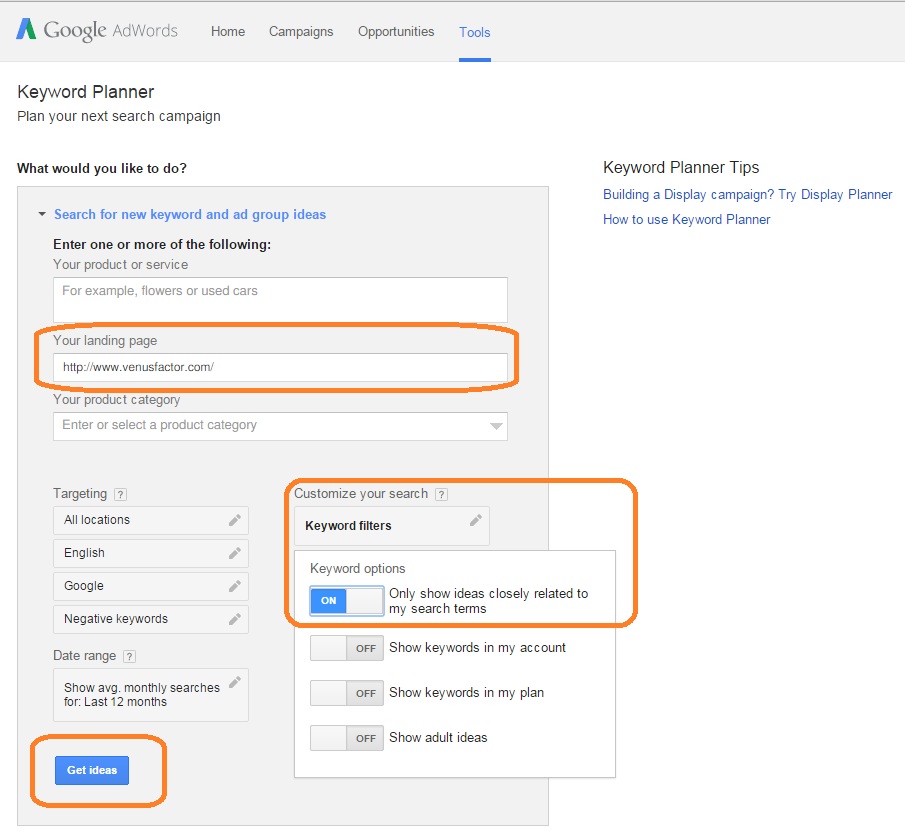Screen dimensions: 905x839
Task: Open How to use Keyword Planner link
Action: [686, 220]
